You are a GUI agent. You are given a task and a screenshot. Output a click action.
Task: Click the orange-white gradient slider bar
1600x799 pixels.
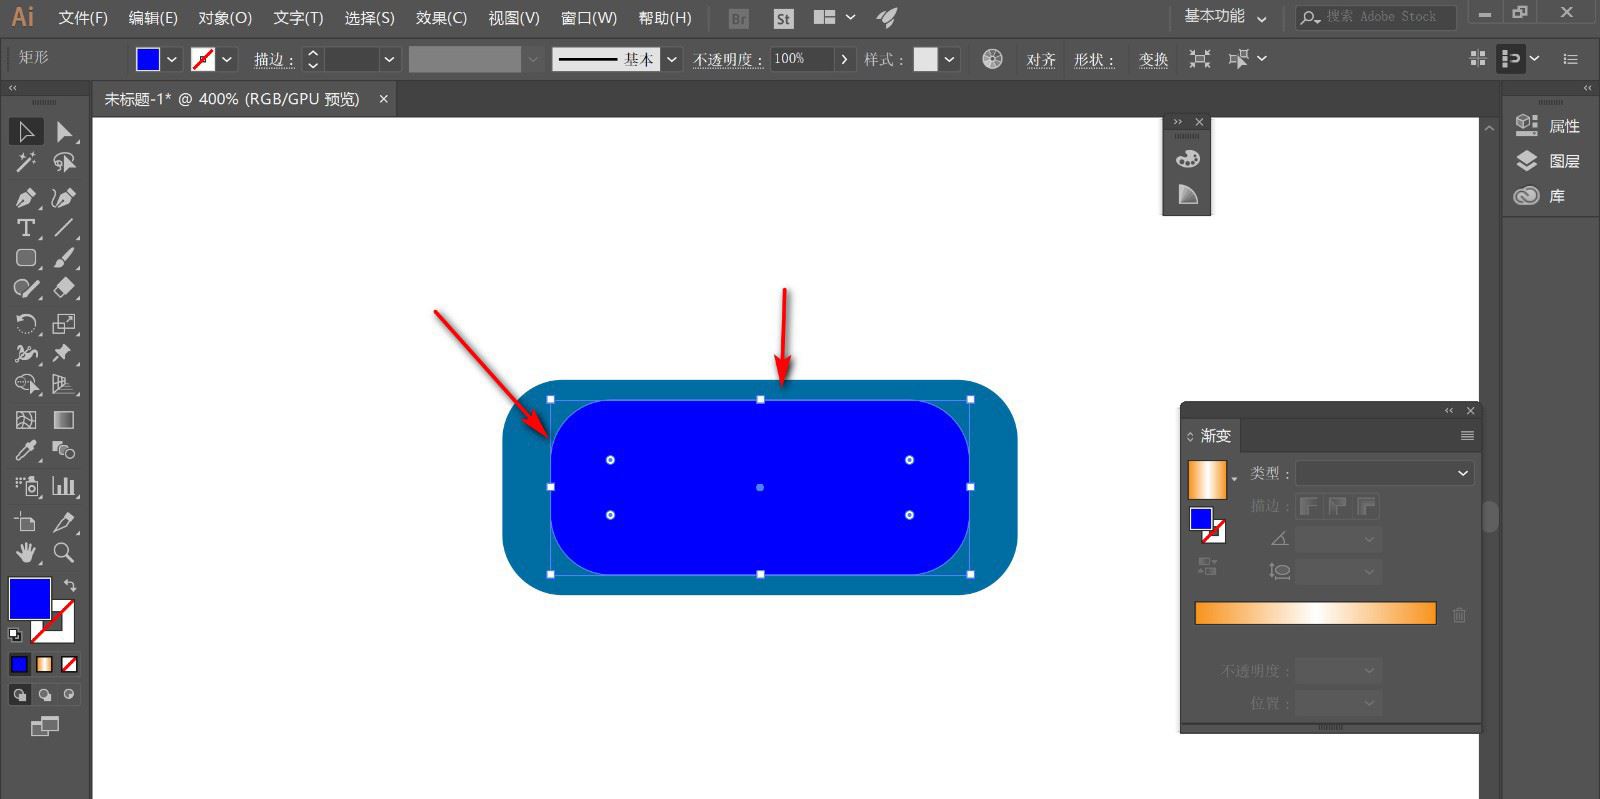1315,613
